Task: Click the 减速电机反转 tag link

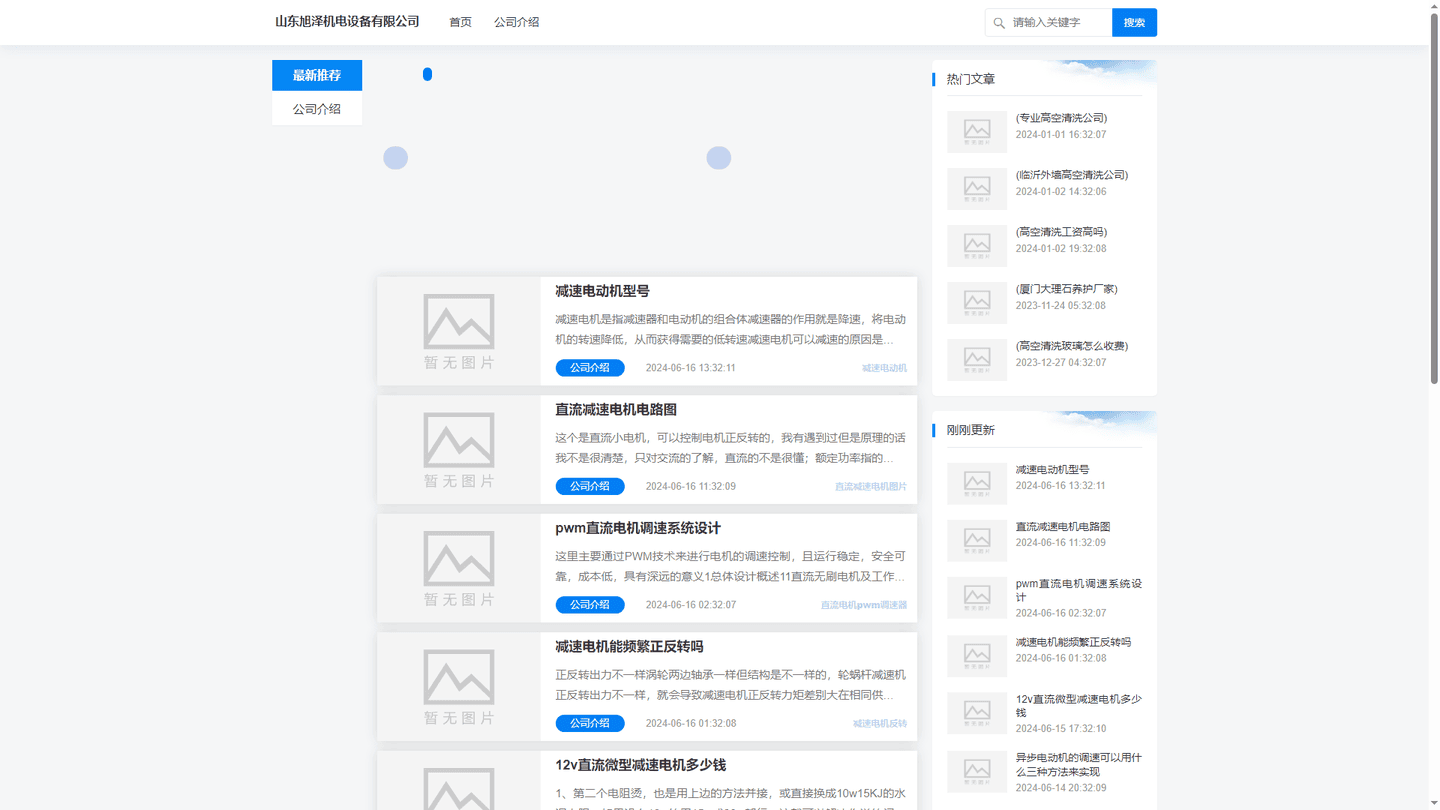Action: [880, 724]
